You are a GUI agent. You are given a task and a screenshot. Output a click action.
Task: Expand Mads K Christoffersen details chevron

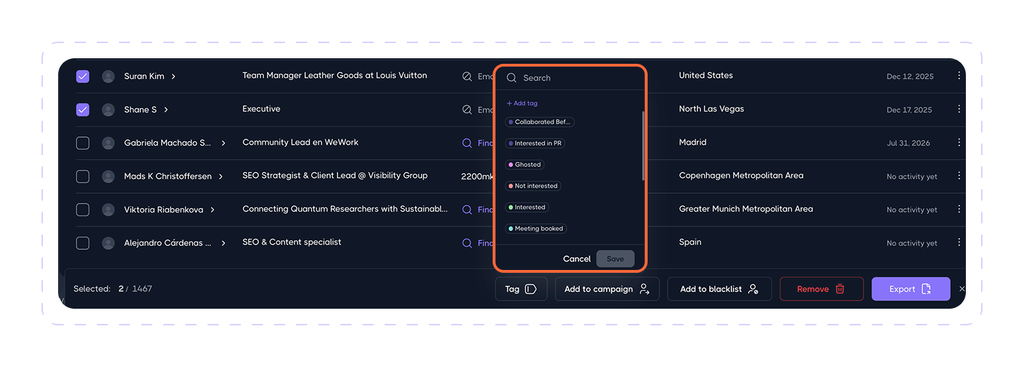tap(221, 176)
